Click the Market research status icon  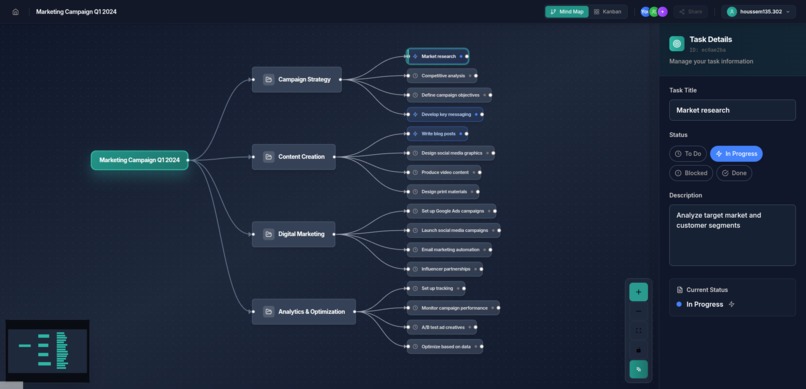click(x=415, y=57)
